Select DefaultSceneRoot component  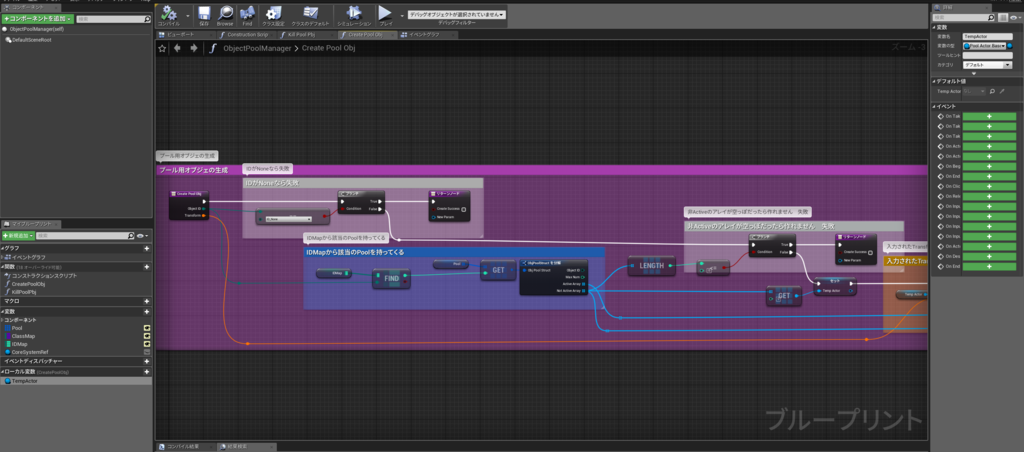[29, 40]
